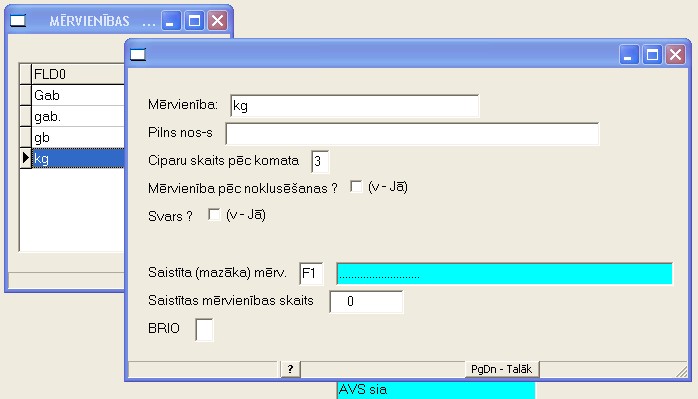Enable Mērvienība pēc noklusēšanas checkbox
The width and height of the screenshot is (698, 399).
coord(356,187)
